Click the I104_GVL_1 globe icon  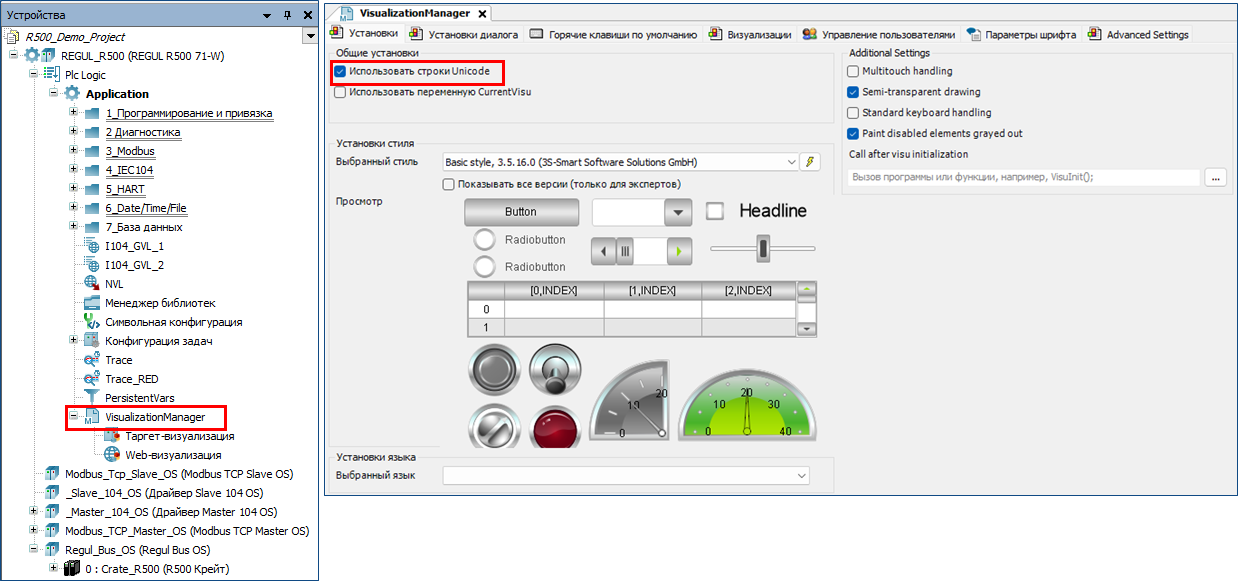[92, 246]
